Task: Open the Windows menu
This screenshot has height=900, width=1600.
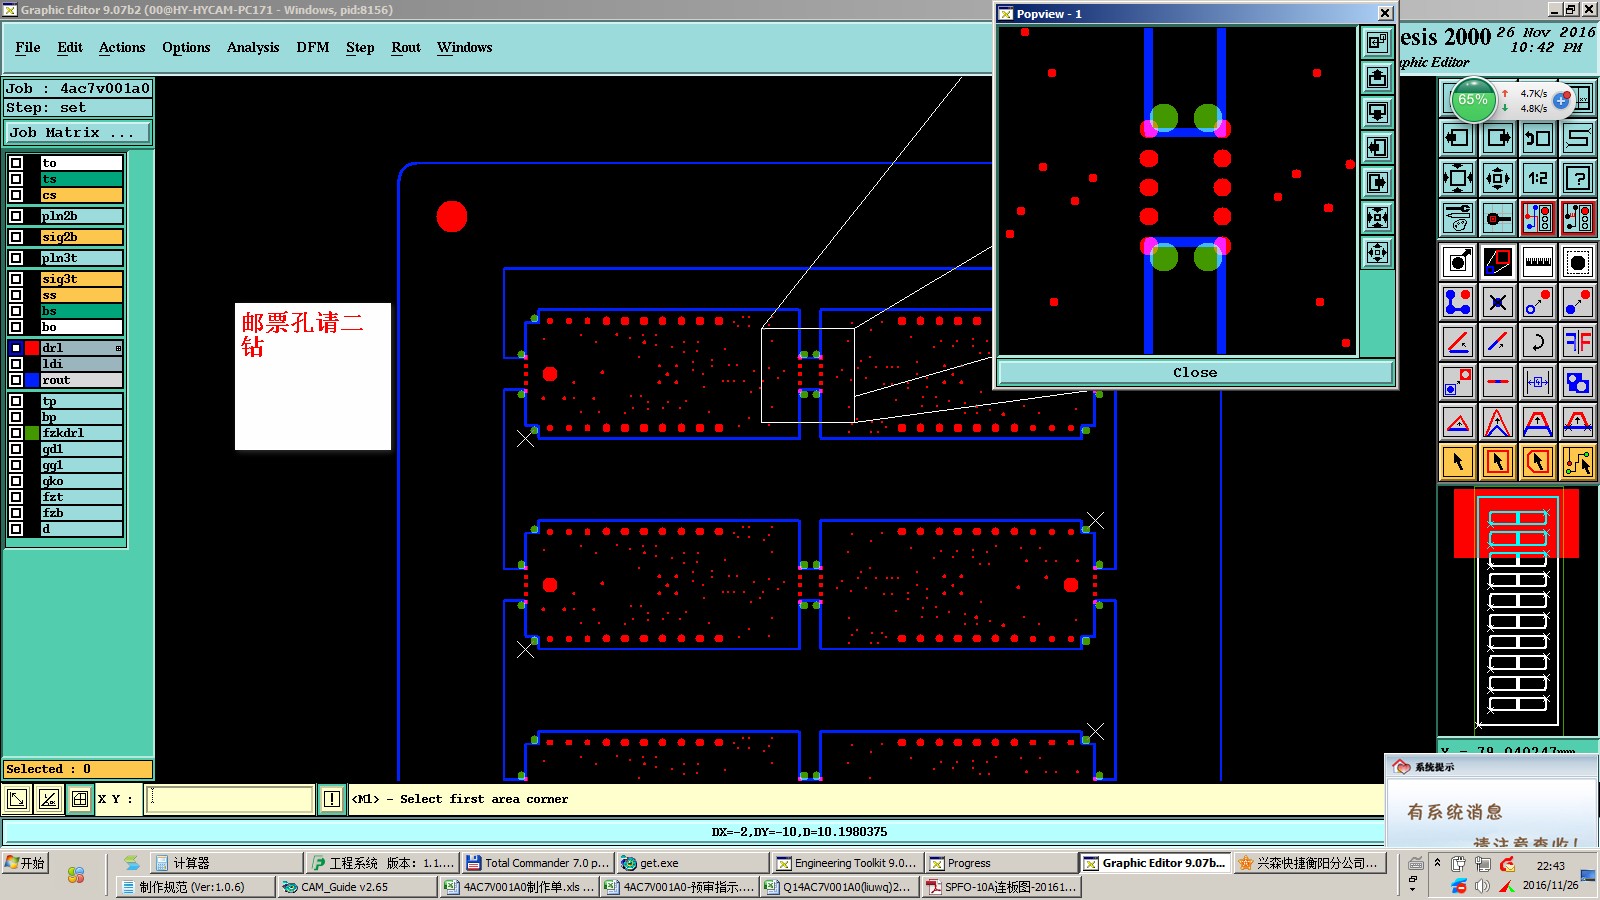Action: [464, 47]
